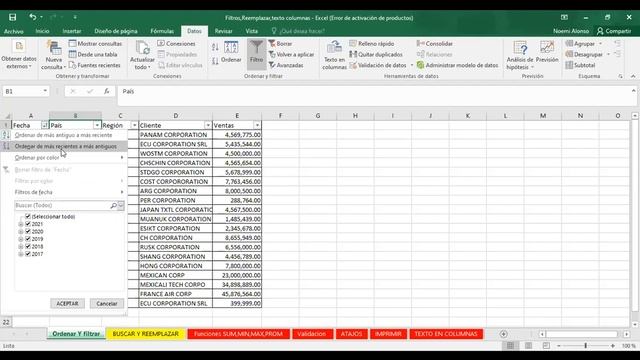Zoom out with the minus button
The image size is (640, 360).
tap(558, 346)
